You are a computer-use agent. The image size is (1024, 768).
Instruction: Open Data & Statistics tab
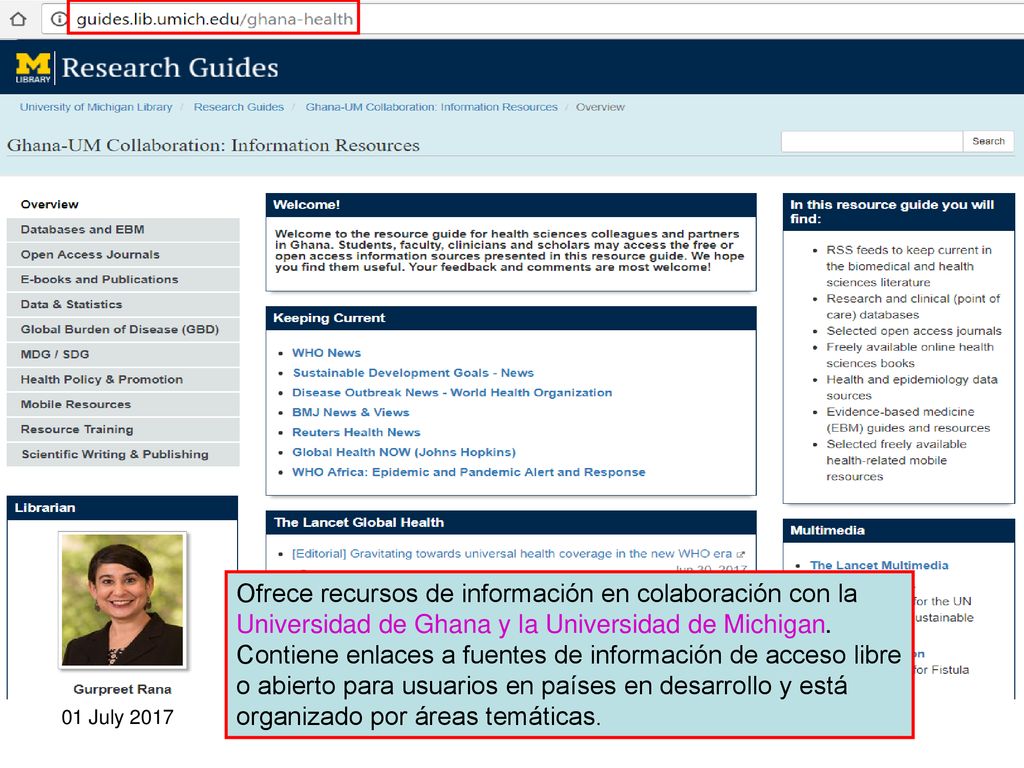coord(123,304)
